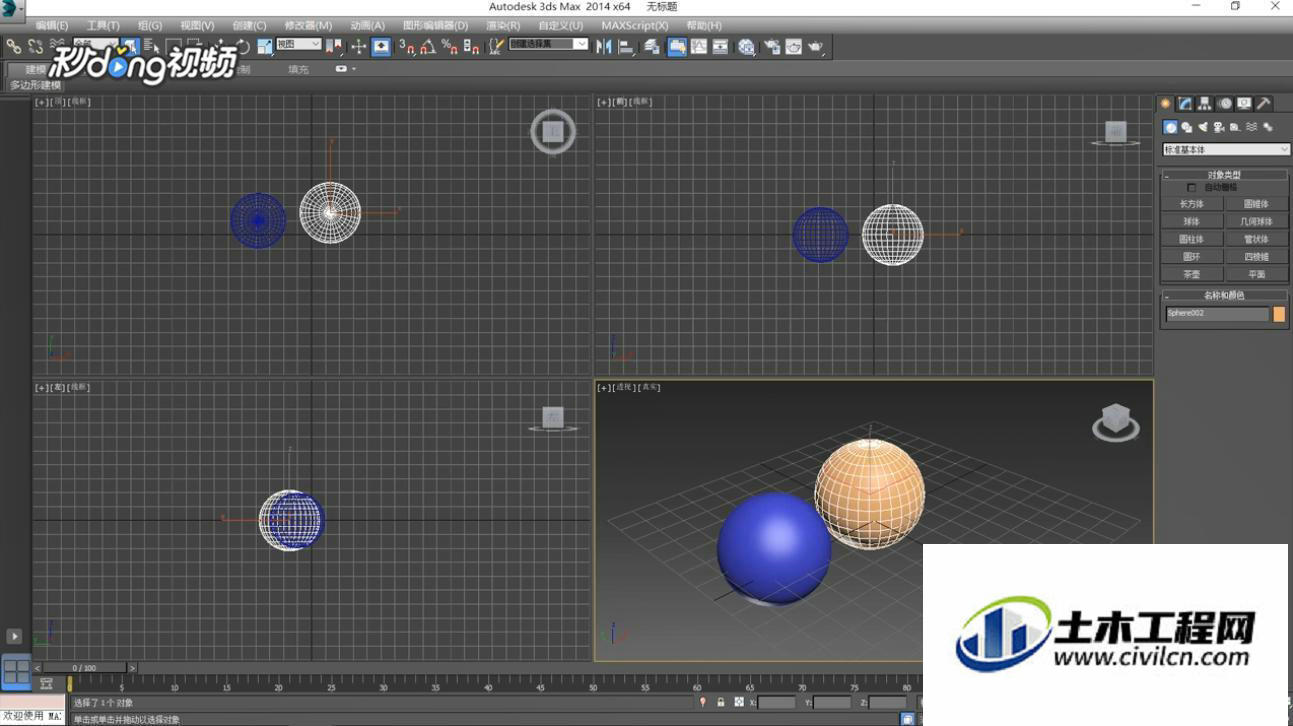Select the Cameras category icon
Image resolution: width=1293 pixels, height=726 pixels.
[1219, 127]
